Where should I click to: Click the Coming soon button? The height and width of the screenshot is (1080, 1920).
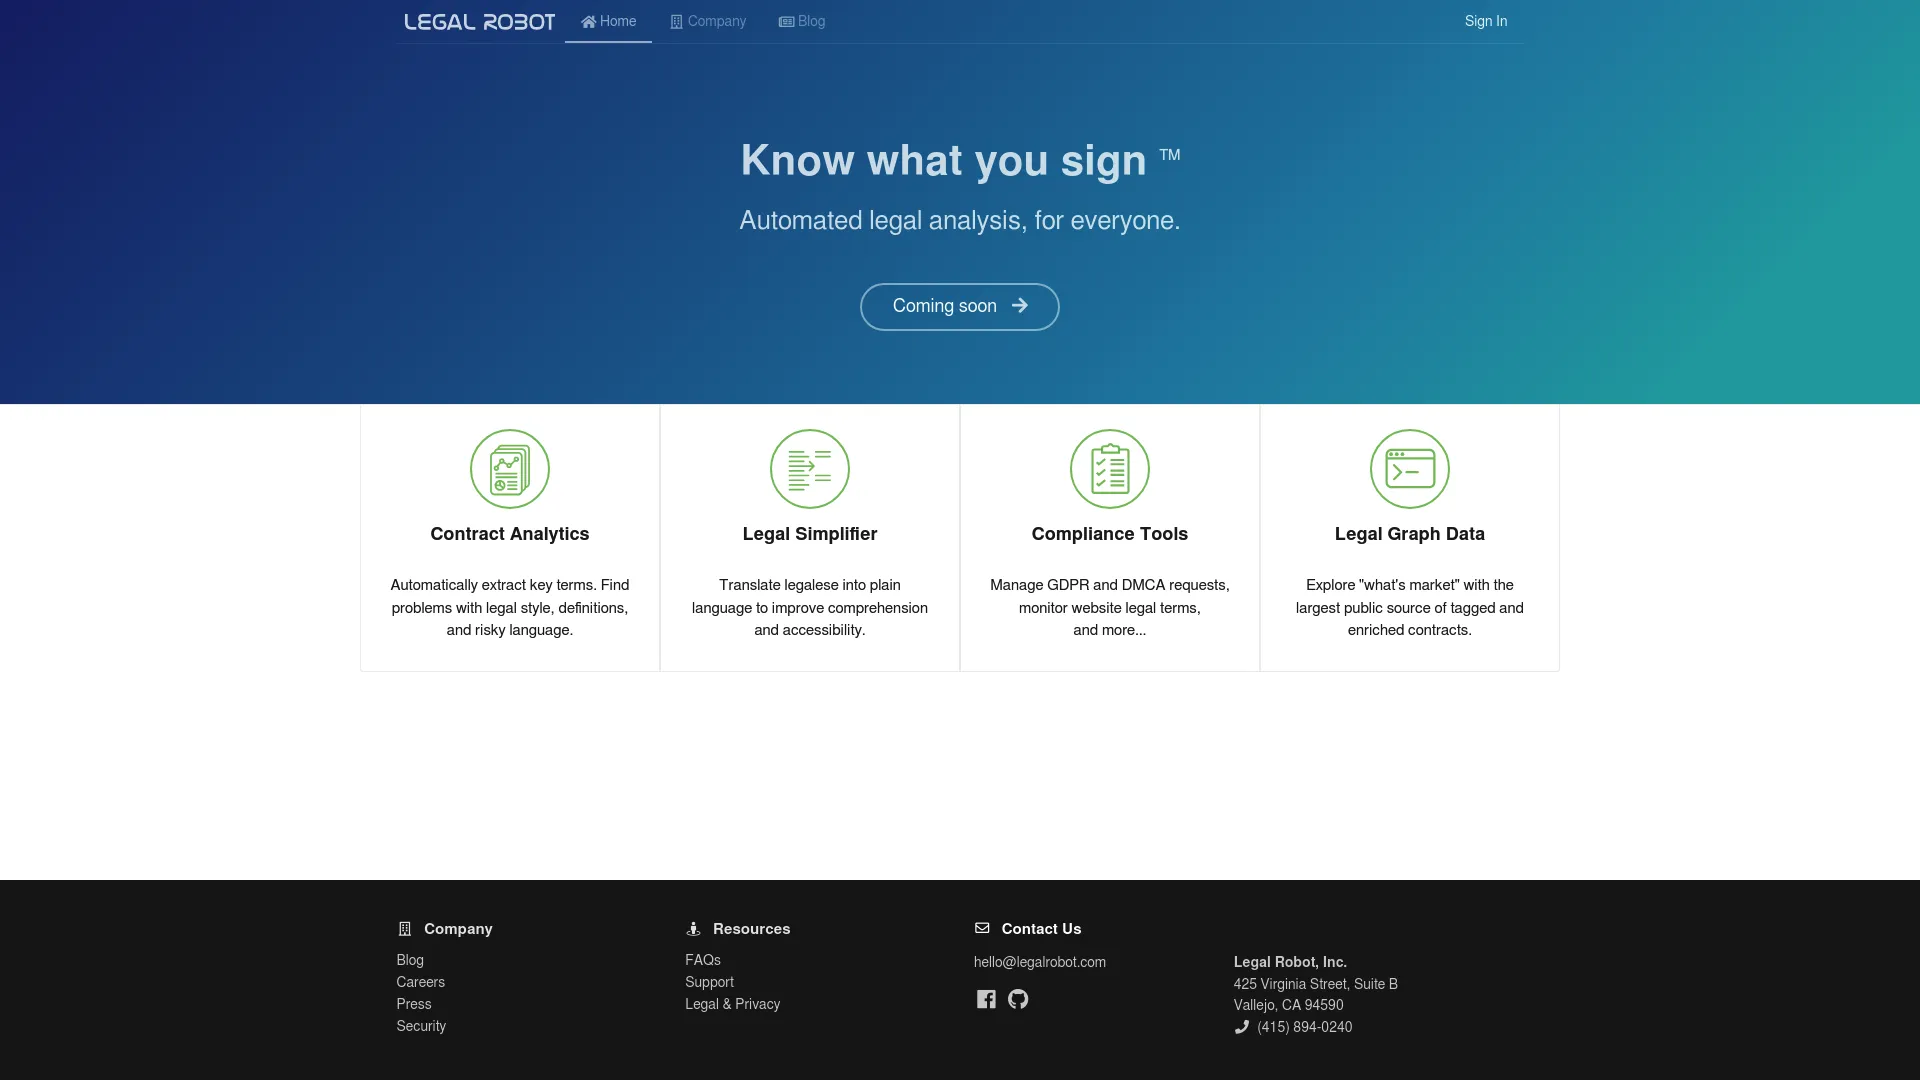click(960, 307)
